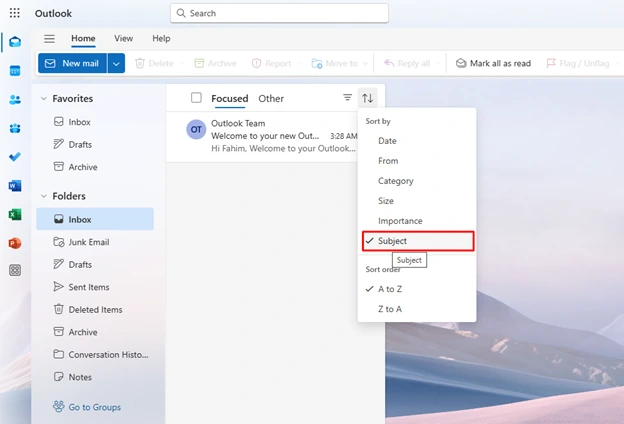
Task: Click the search magnifier icon
Action: point(181,13)
